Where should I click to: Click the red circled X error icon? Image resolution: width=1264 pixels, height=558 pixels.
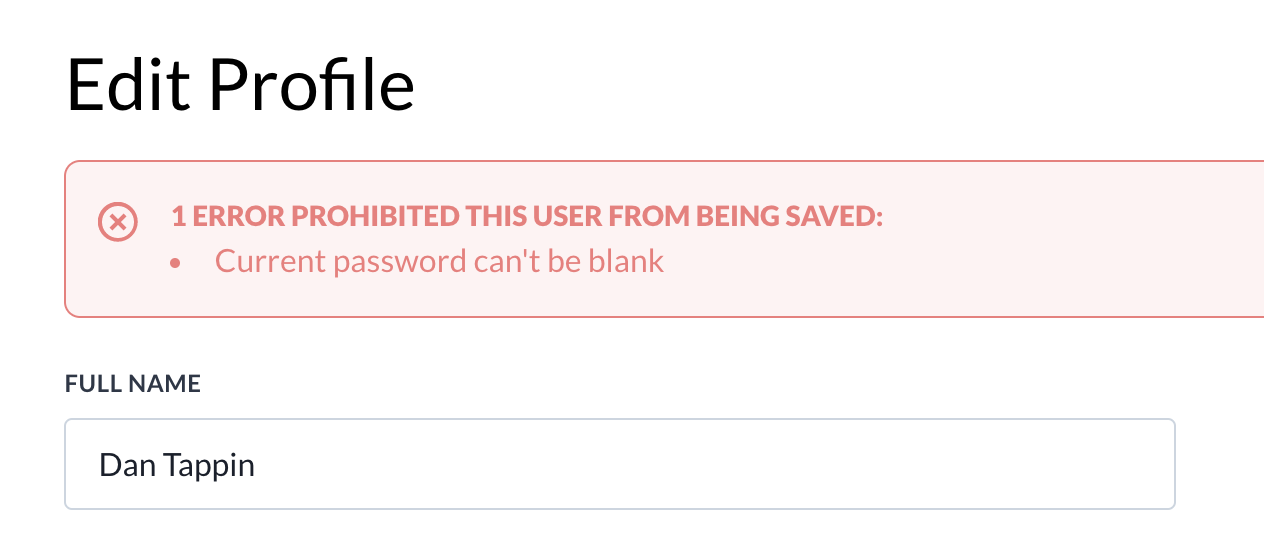117,221
